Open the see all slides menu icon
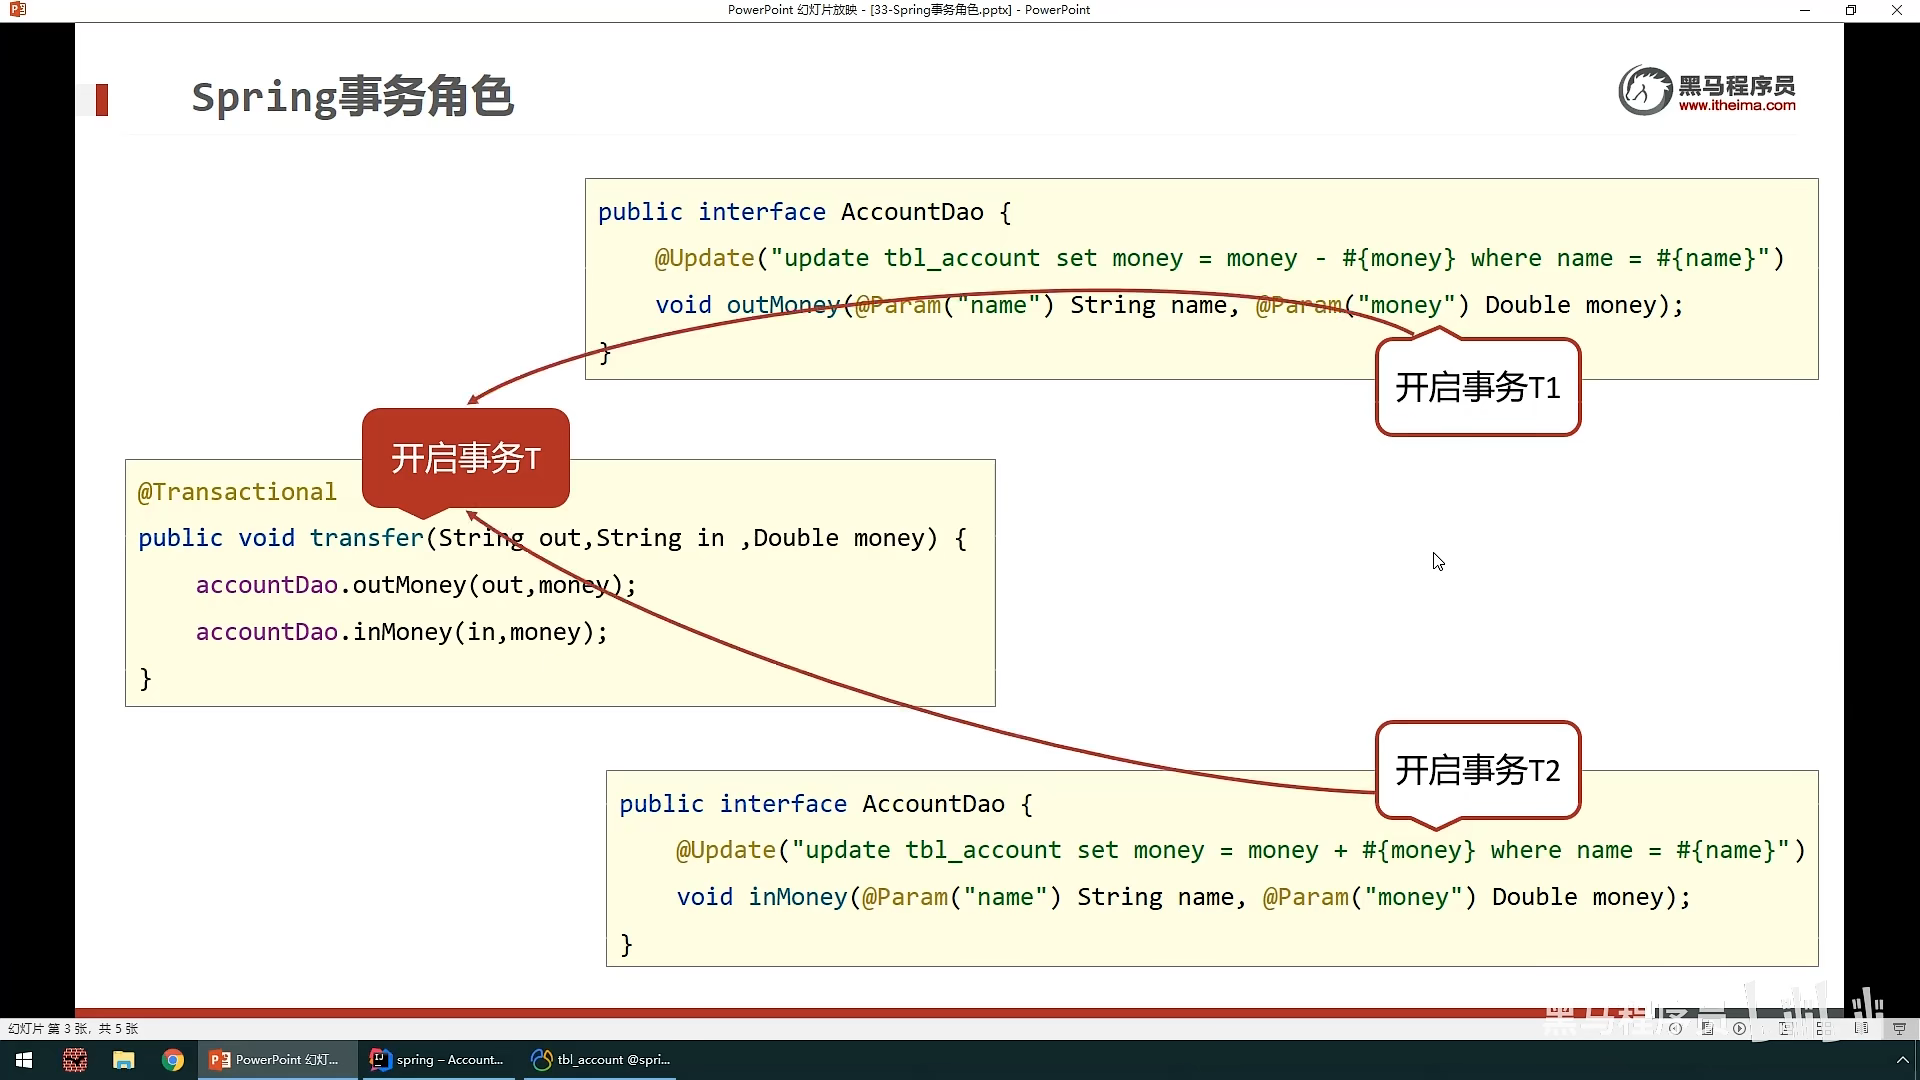Screen dimensions: 1920x1080 [1707, 1028]
